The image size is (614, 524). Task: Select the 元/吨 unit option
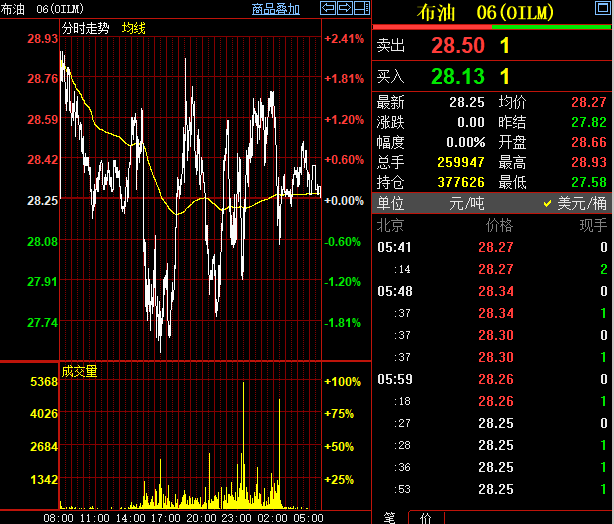pyautogui.click(x=467, y=203)
